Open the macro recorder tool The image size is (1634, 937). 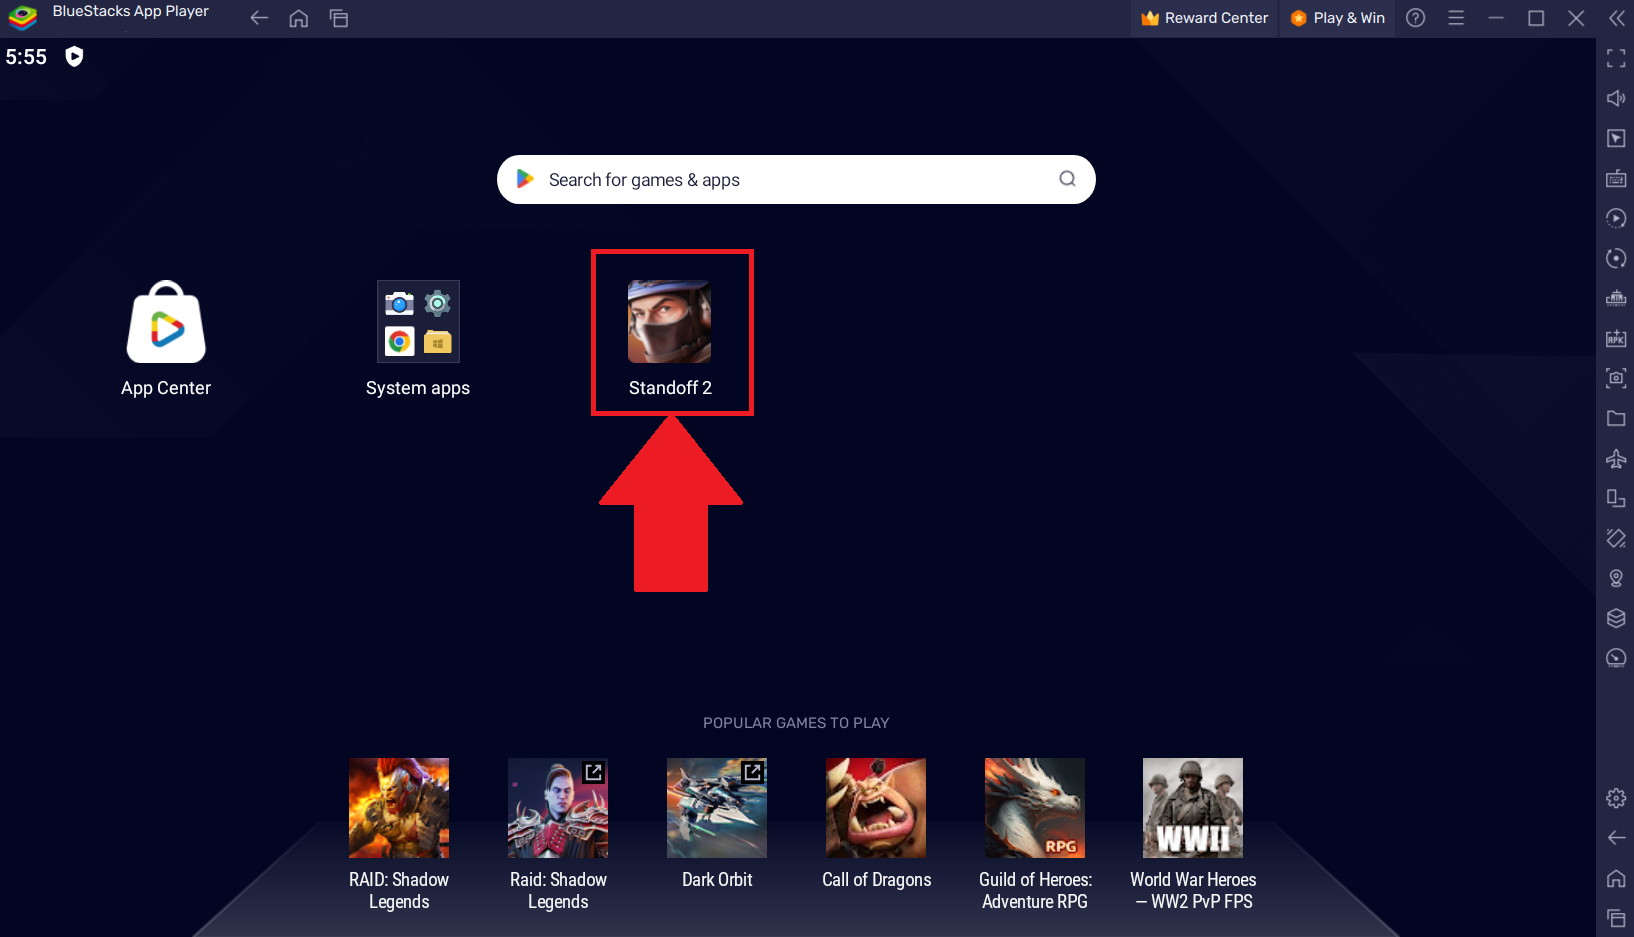coord(1616,257)
